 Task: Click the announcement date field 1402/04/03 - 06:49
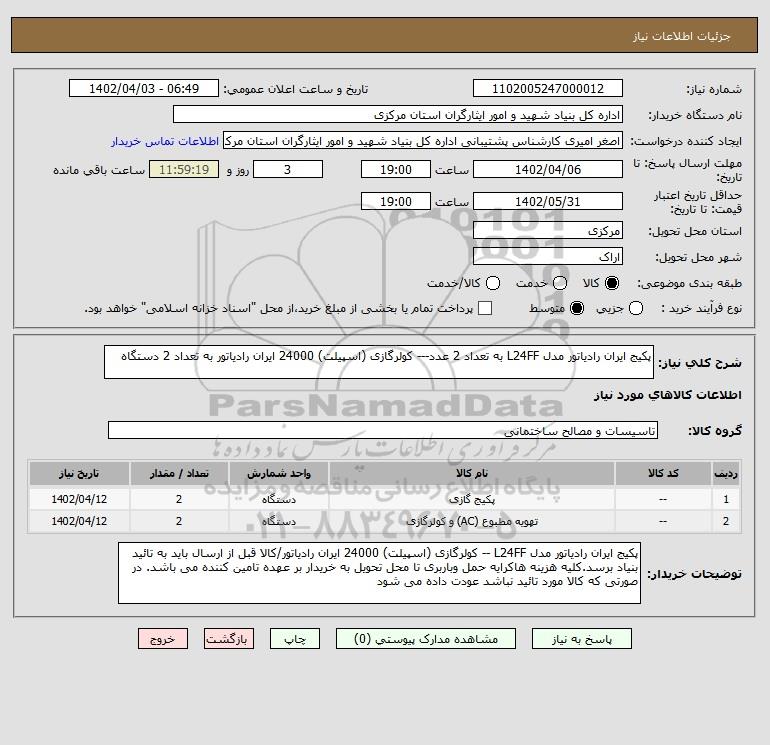point(144,89)
